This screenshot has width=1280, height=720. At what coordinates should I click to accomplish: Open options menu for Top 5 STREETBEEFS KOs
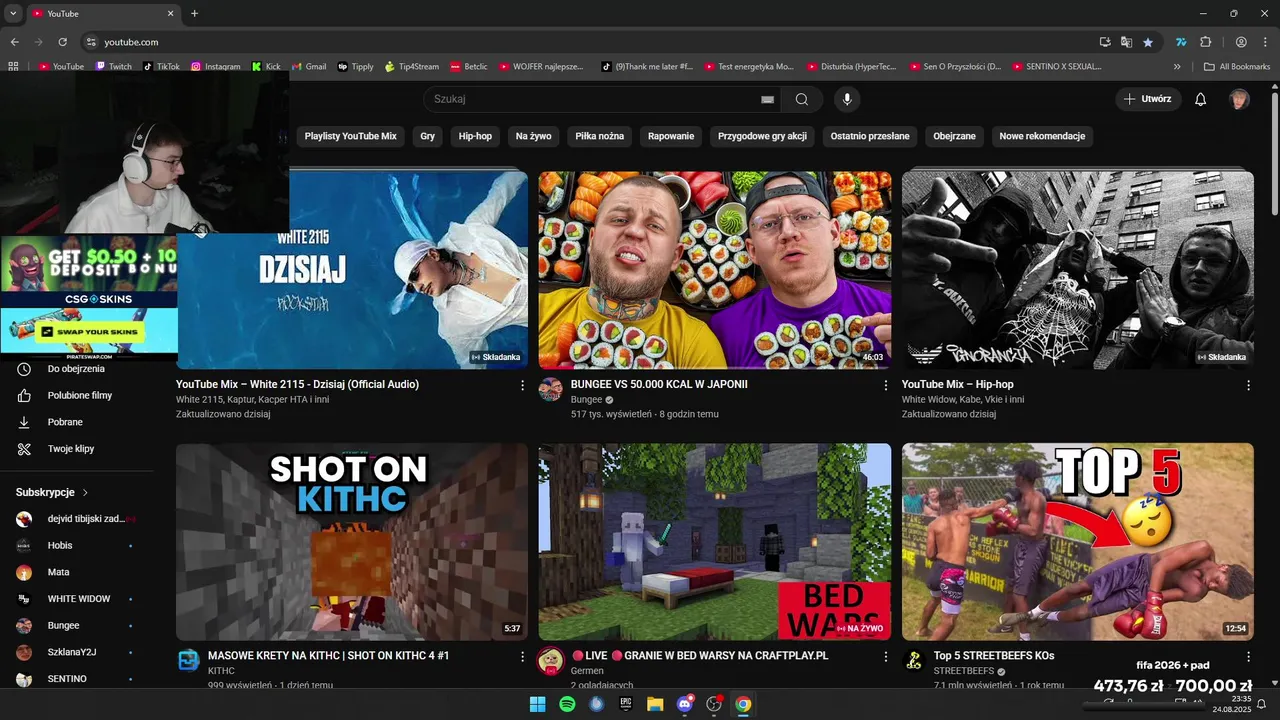(x=1248, y=657)
